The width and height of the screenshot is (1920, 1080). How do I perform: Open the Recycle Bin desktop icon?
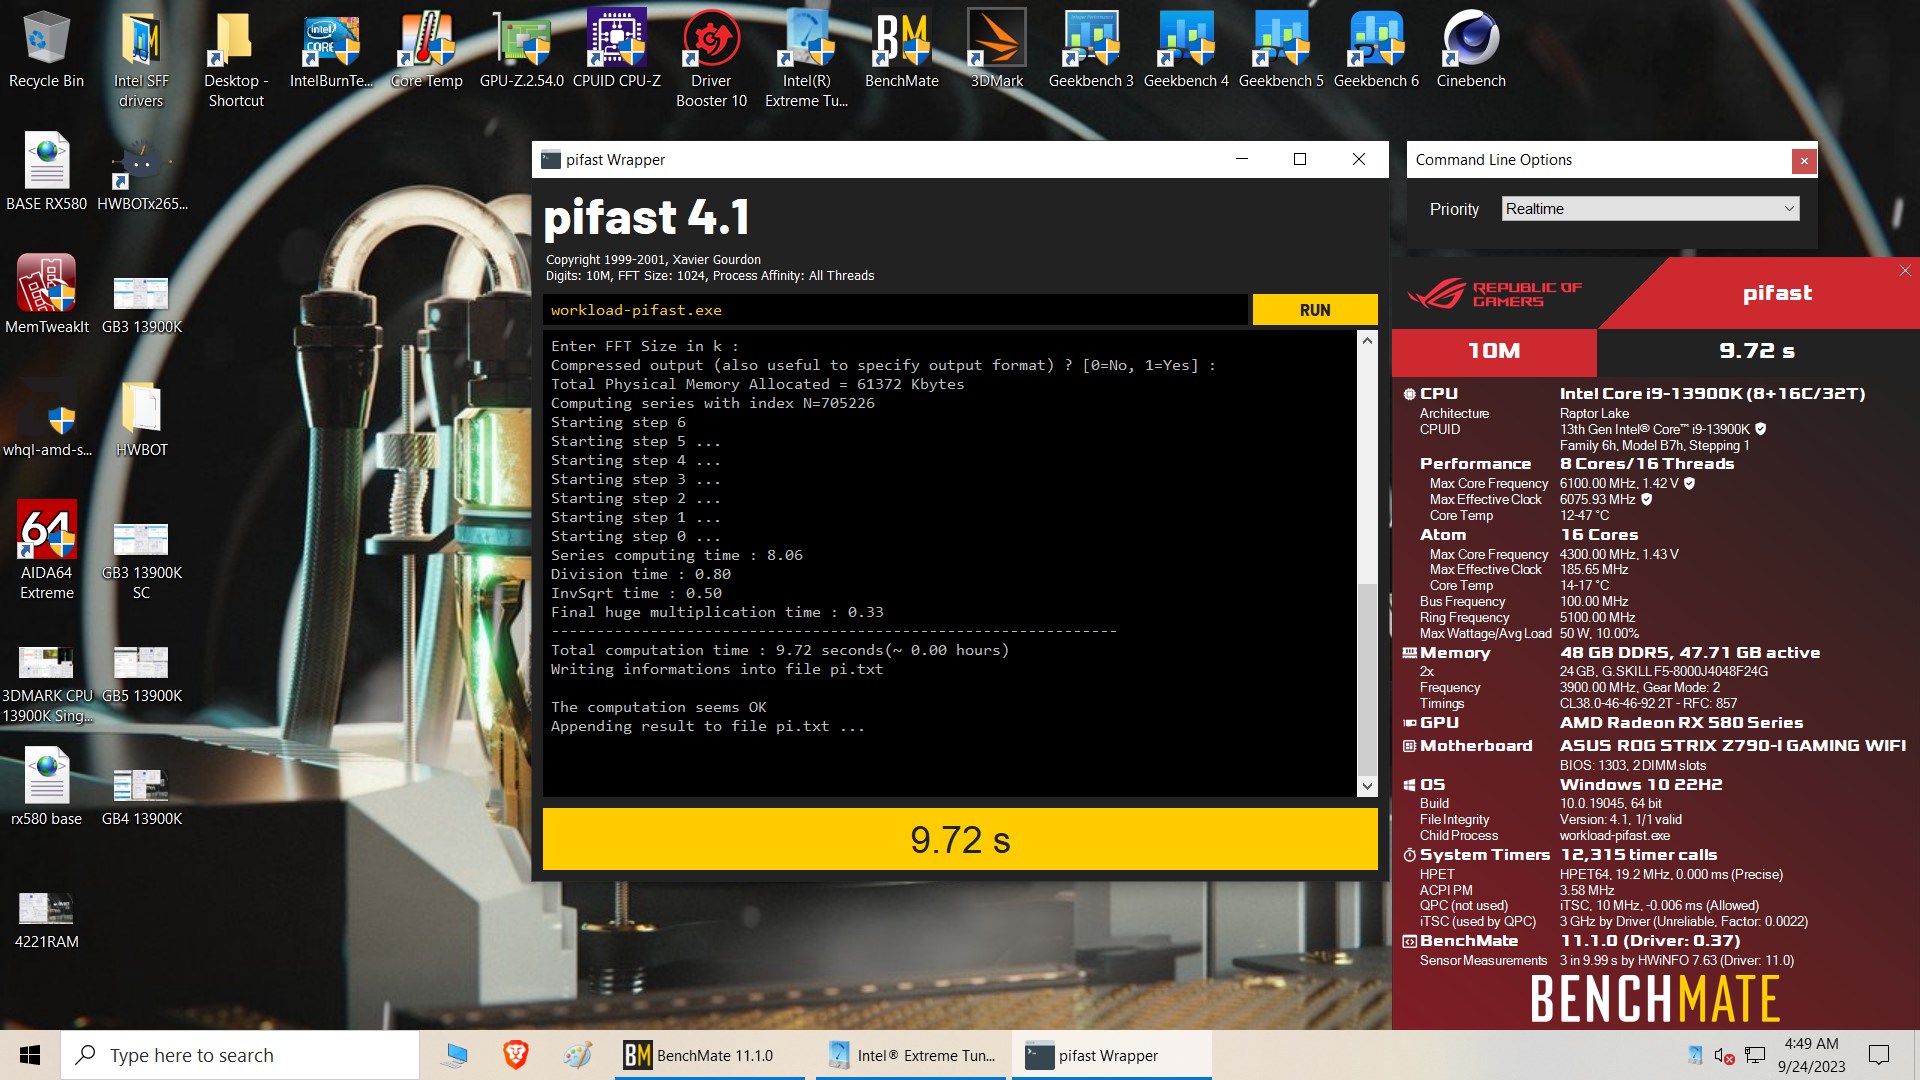(x=46, y=50)
